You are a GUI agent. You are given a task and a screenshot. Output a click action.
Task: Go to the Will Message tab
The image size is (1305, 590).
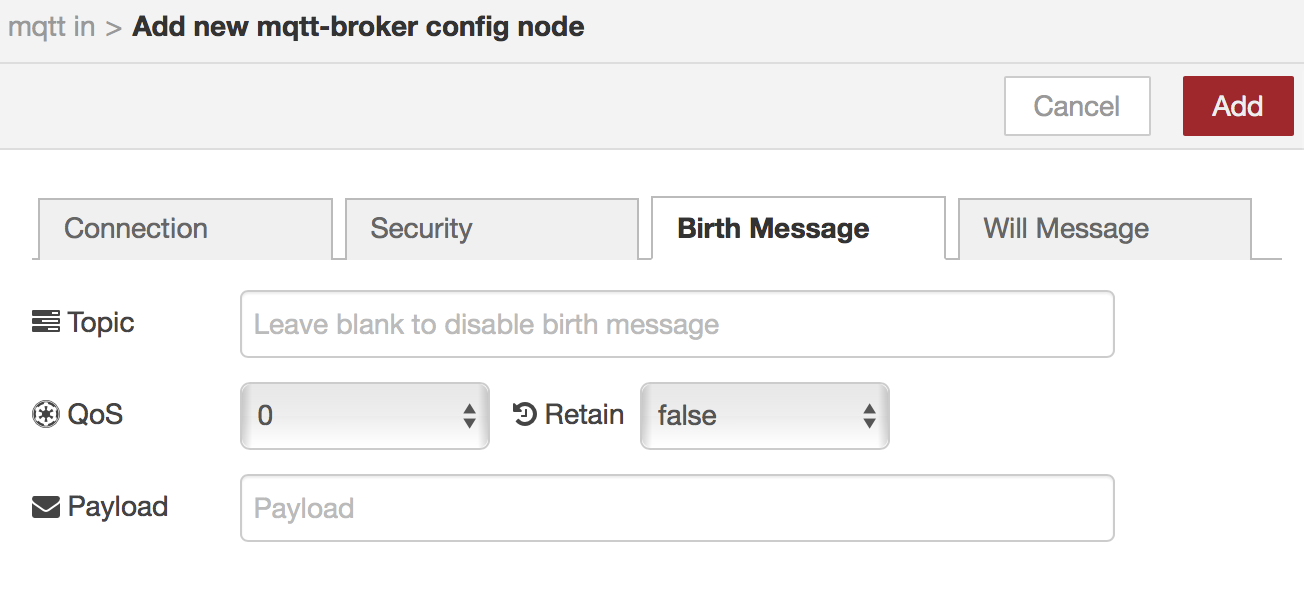(1104, 229)
